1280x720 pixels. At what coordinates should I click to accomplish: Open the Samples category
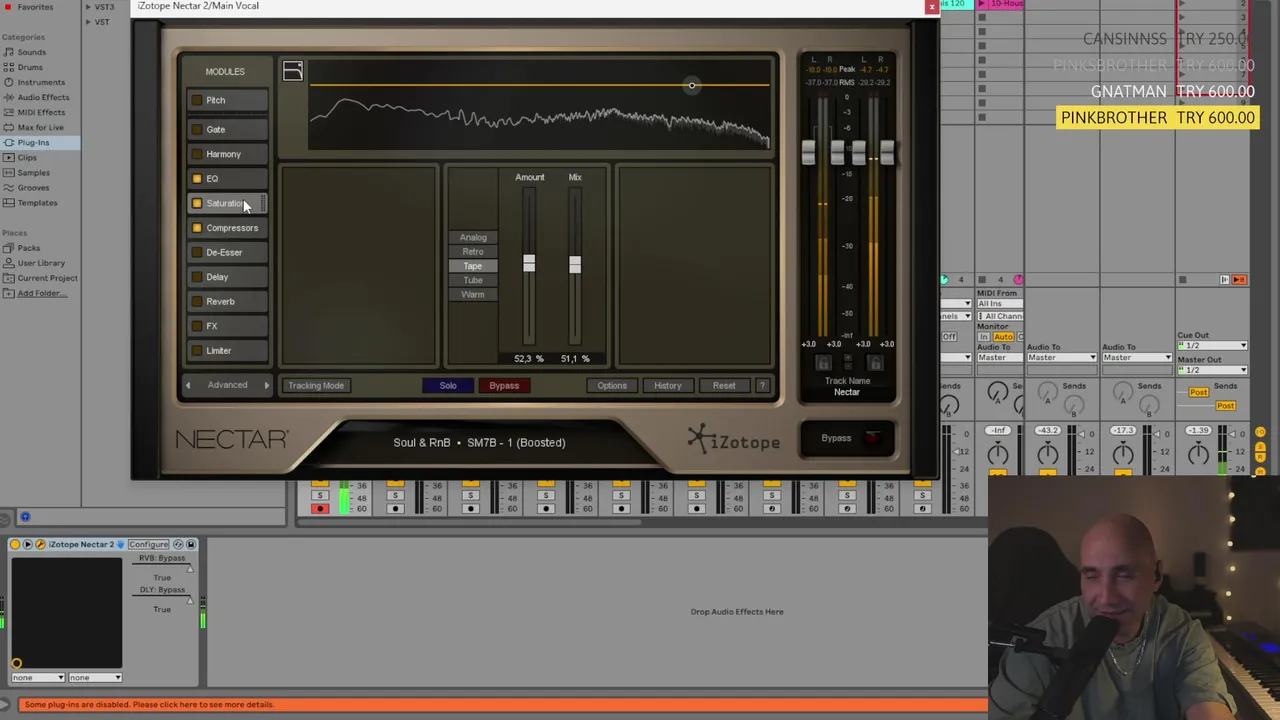[x=33, y=172]
